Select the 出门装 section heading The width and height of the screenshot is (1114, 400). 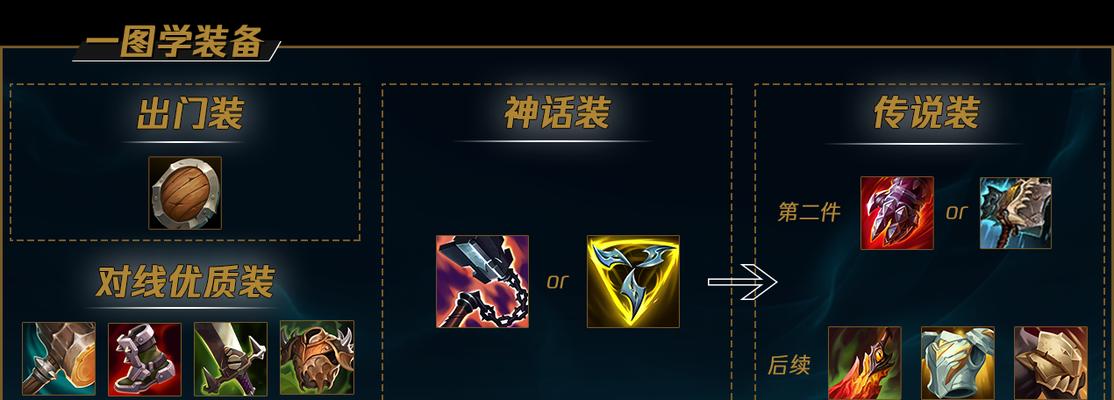click(190, 114)
